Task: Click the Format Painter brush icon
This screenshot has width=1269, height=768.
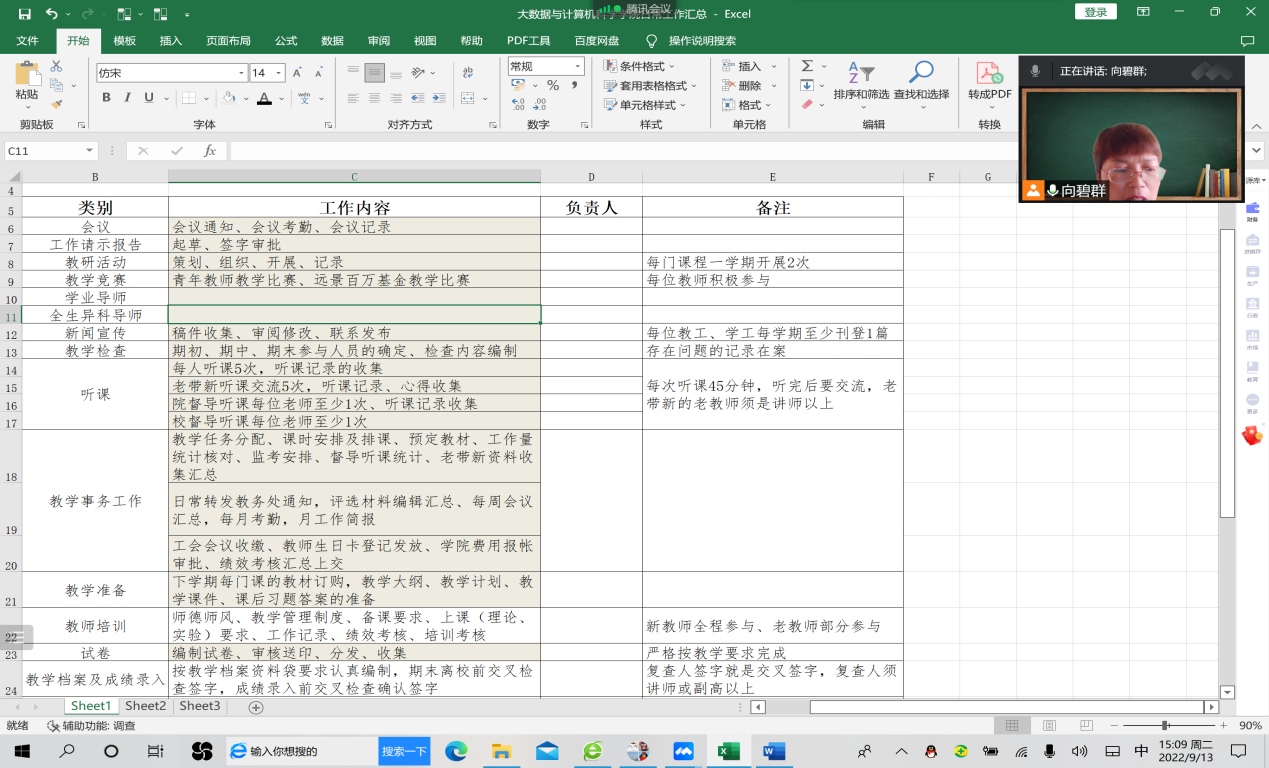Action: click(x=57, y=103)
